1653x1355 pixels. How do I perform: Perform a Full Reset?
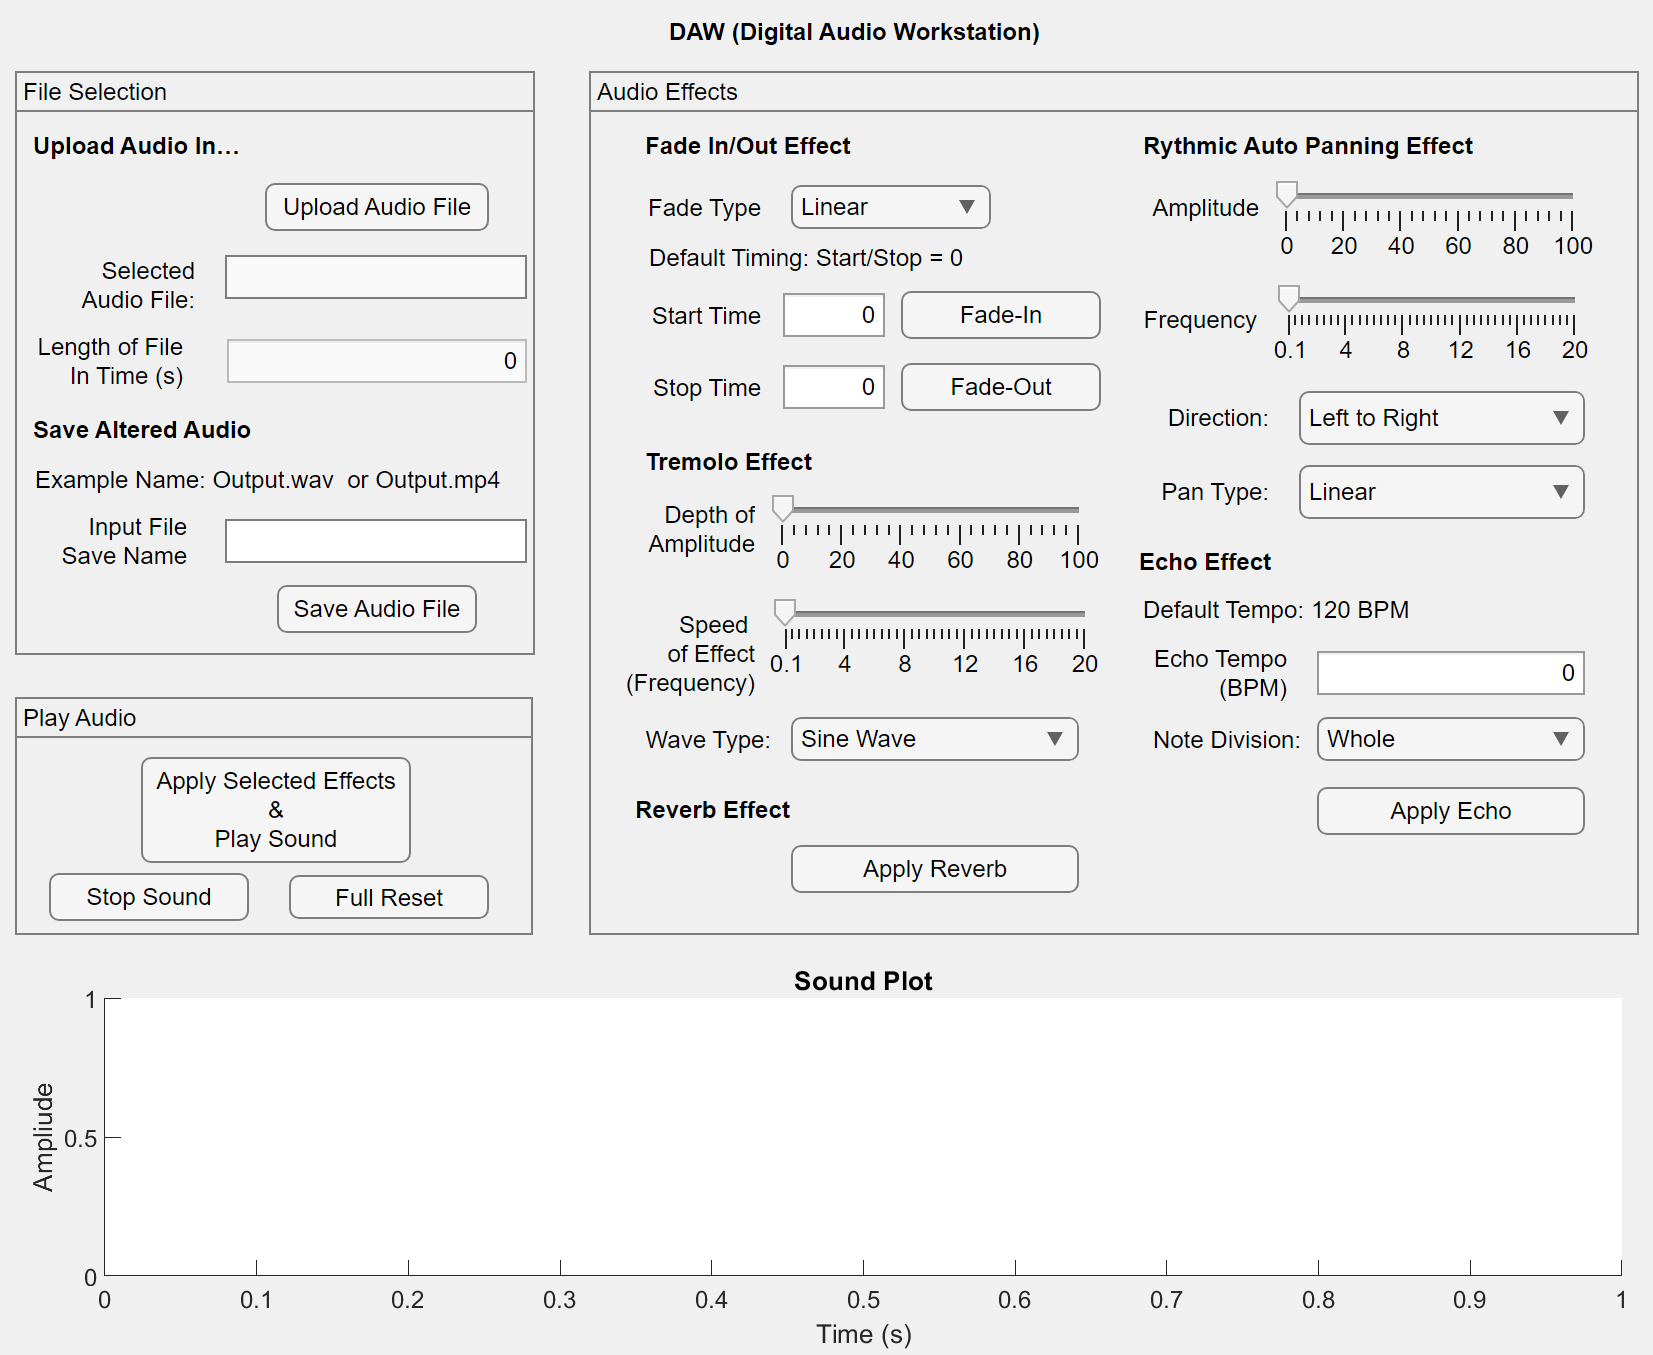coord(388,897)
